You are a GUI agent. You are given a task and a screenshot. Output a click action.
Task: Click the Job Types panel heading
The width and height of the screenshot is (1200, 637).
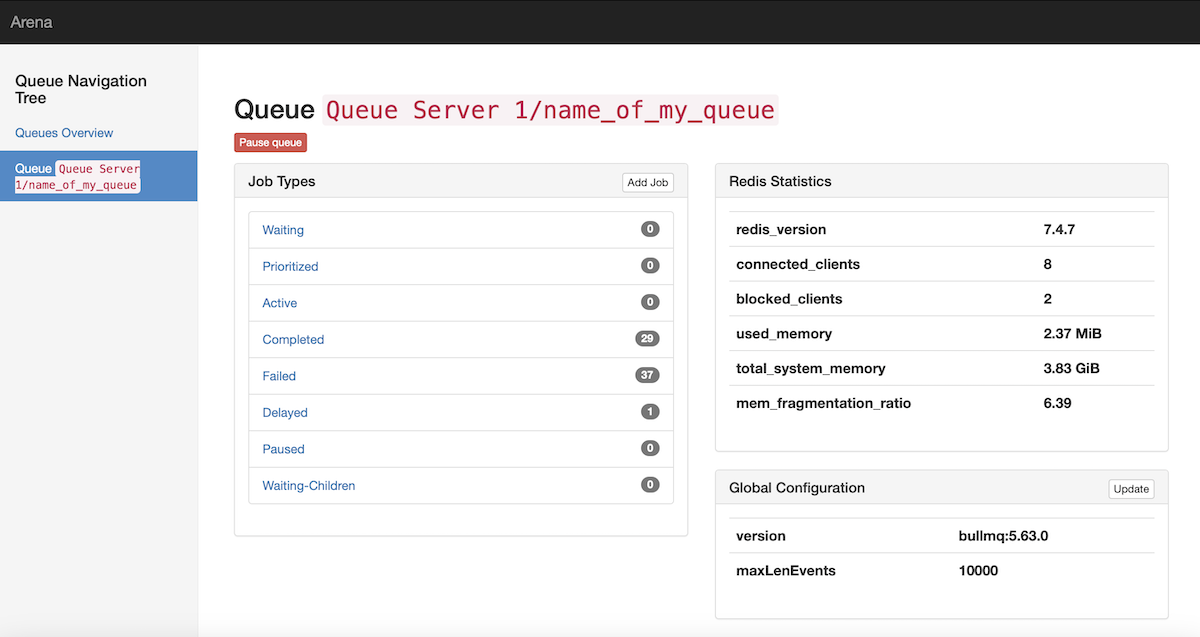coord(281,182)
